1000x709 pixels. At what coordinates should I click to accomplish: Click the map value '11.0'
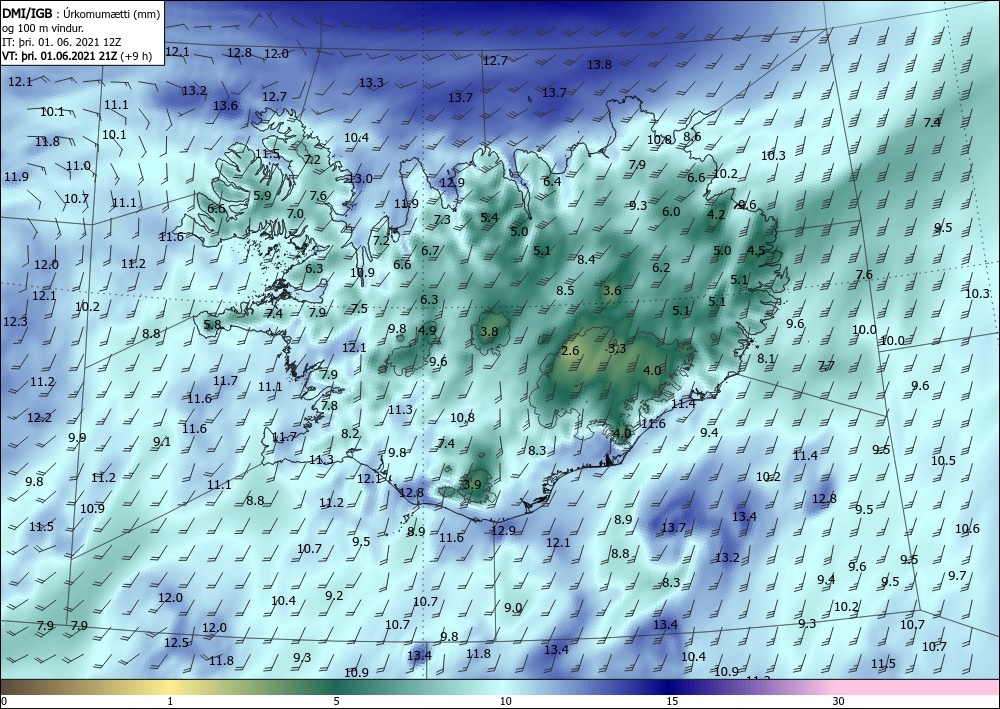(78, 166)
